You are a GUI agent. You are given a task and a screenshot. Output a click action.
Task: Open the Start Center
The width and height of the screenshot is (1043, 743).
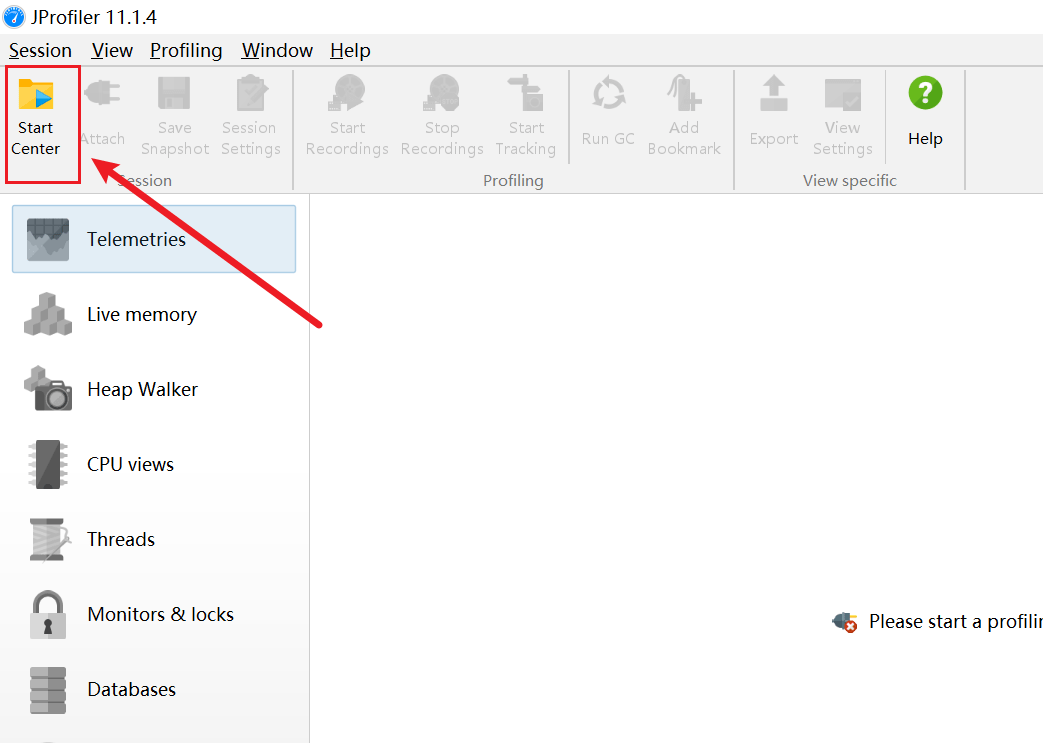click(37, 96)
